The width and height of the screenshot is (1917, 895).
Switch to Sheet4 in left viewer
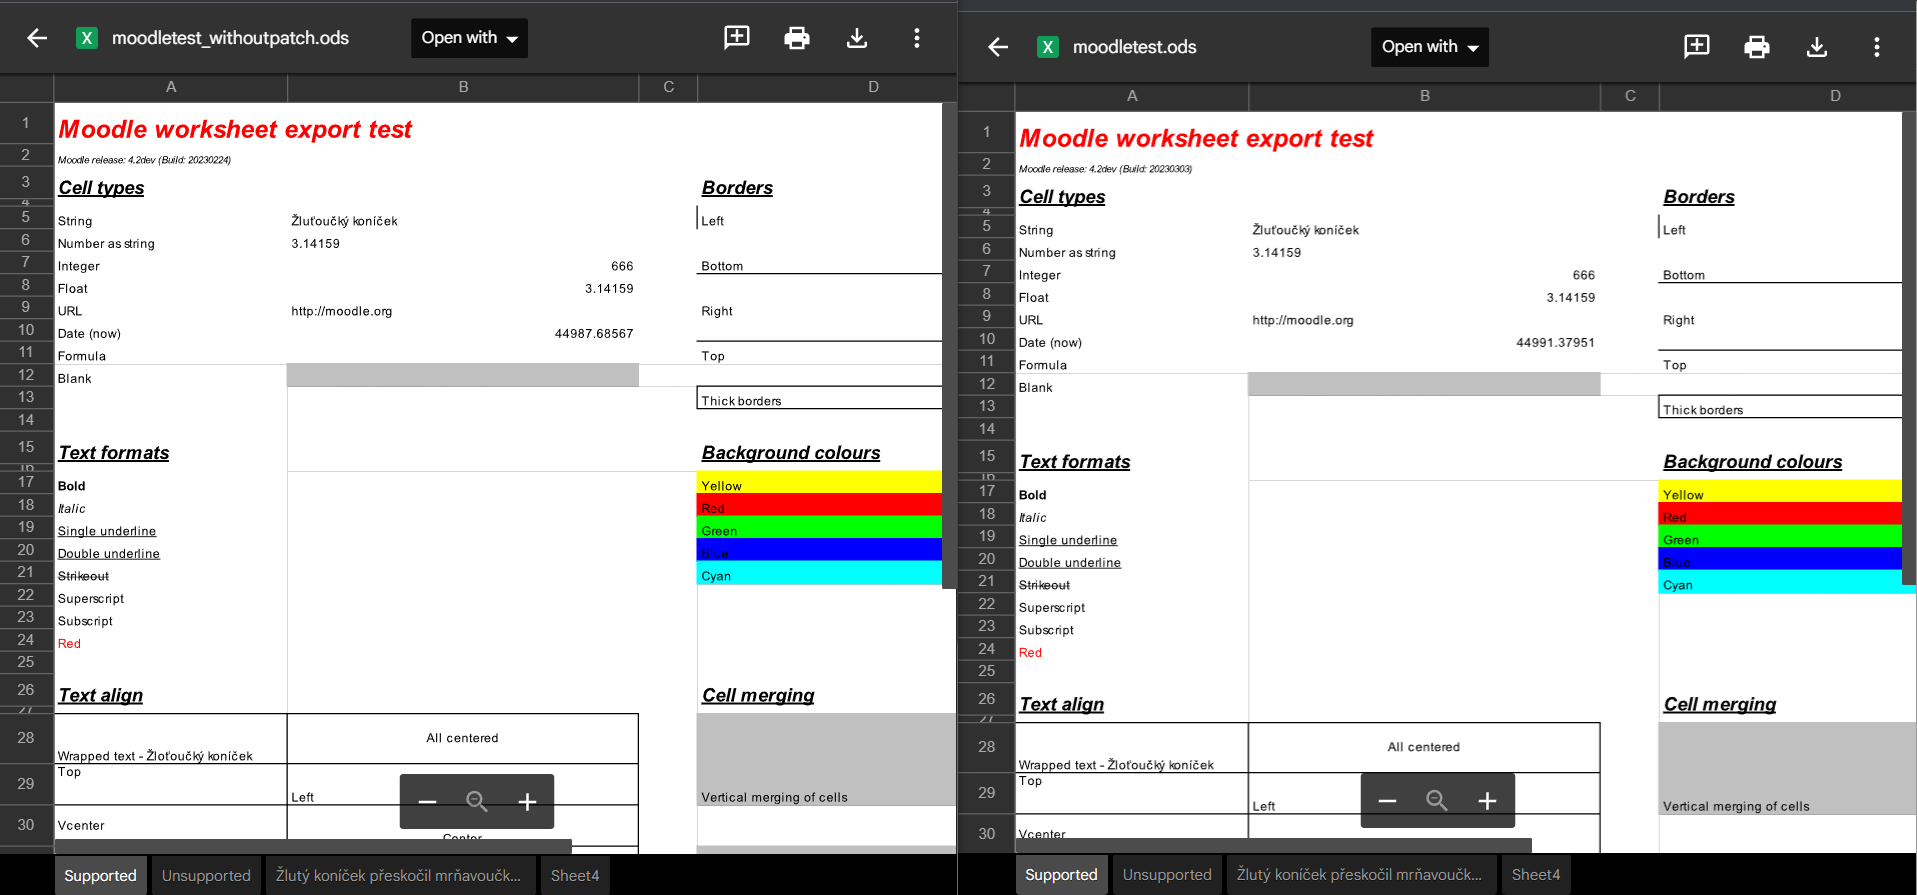click(575, 875)
